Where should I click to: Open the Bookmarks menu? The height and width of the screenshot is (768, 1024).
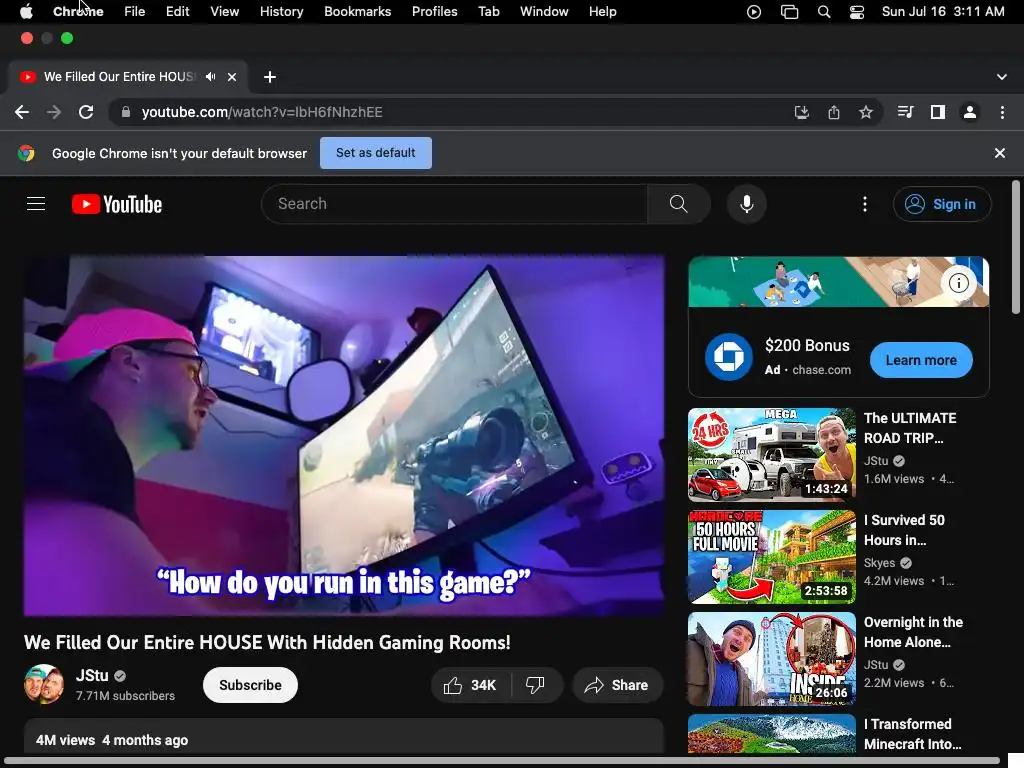tap(357, 12)
